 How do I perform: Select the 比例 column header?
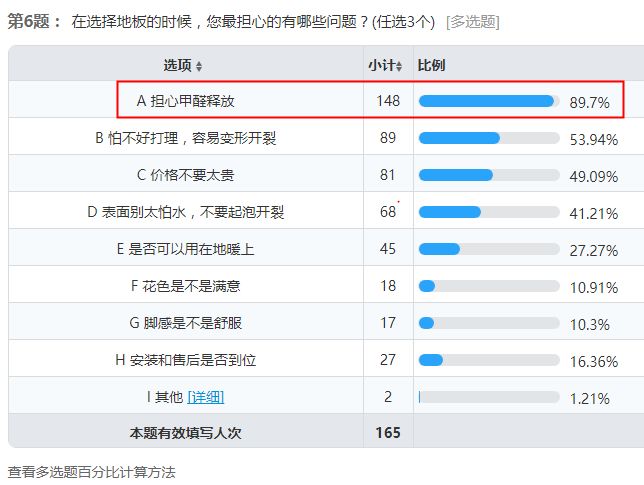[x=431, y=65]
